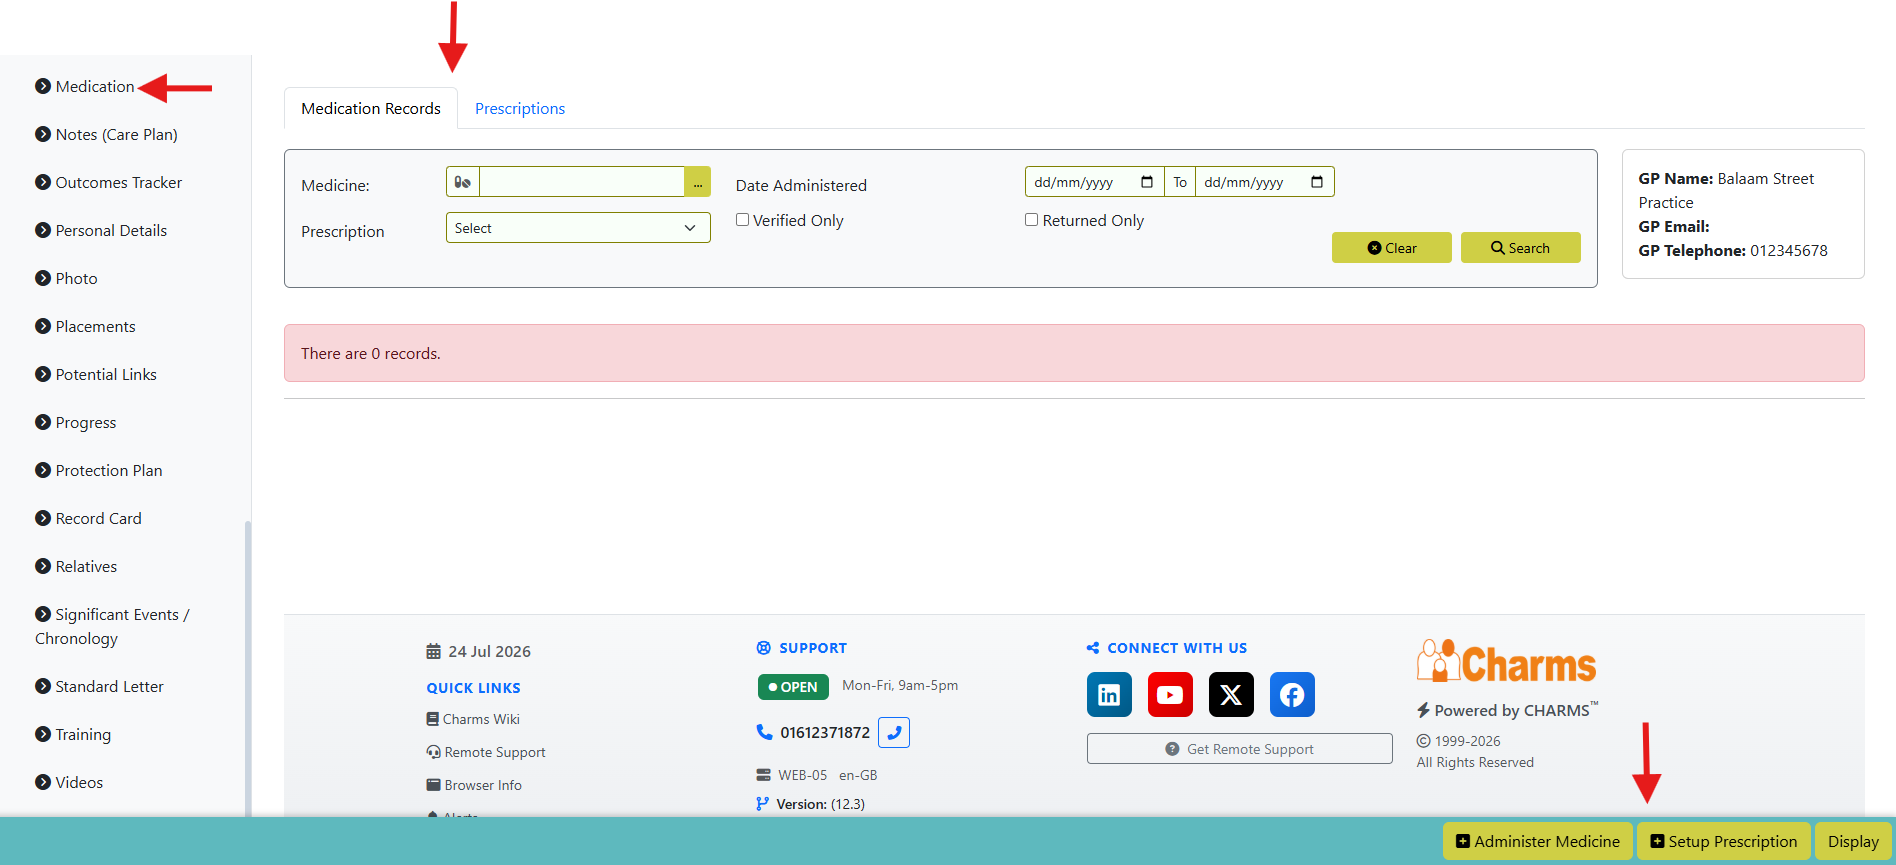Click the calendar icon beside 24 Jul 2026
This screenshot has width=1896, height=865.
pos(433,651)
